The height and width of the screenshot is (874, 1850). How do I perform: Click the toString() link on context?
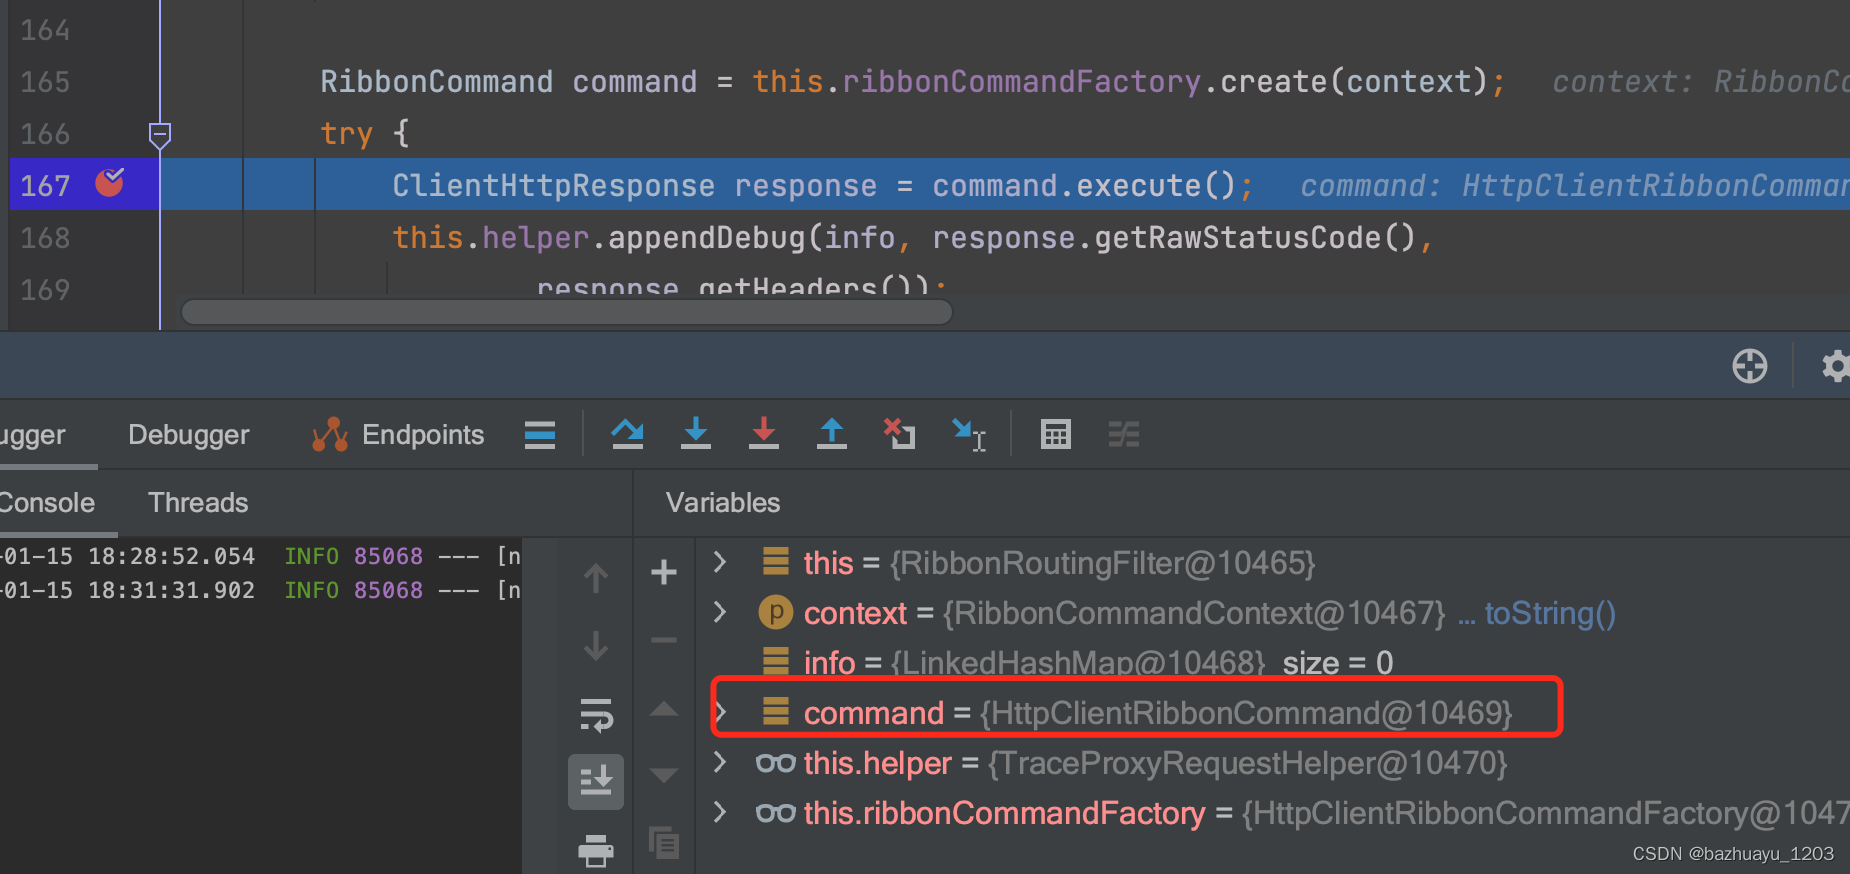click(x=1550, y=613)
